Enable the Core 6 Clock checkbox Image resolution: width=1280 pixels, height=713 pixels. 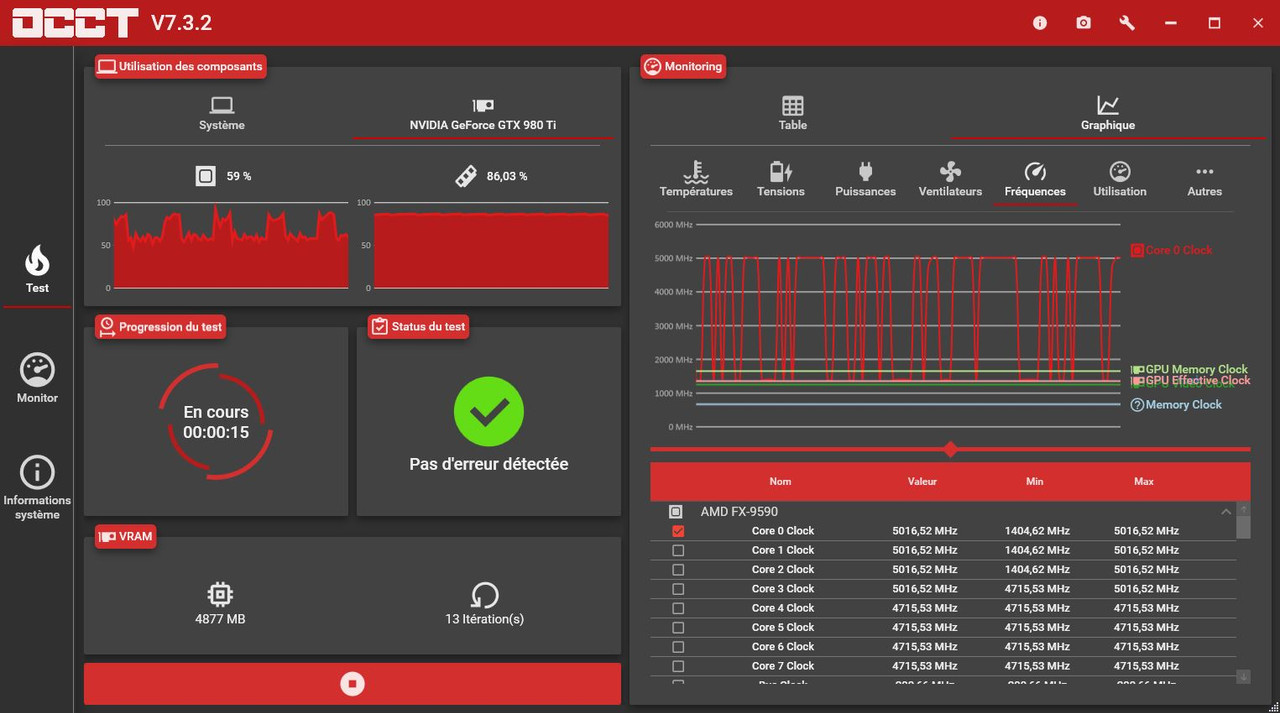click(678, 647)
